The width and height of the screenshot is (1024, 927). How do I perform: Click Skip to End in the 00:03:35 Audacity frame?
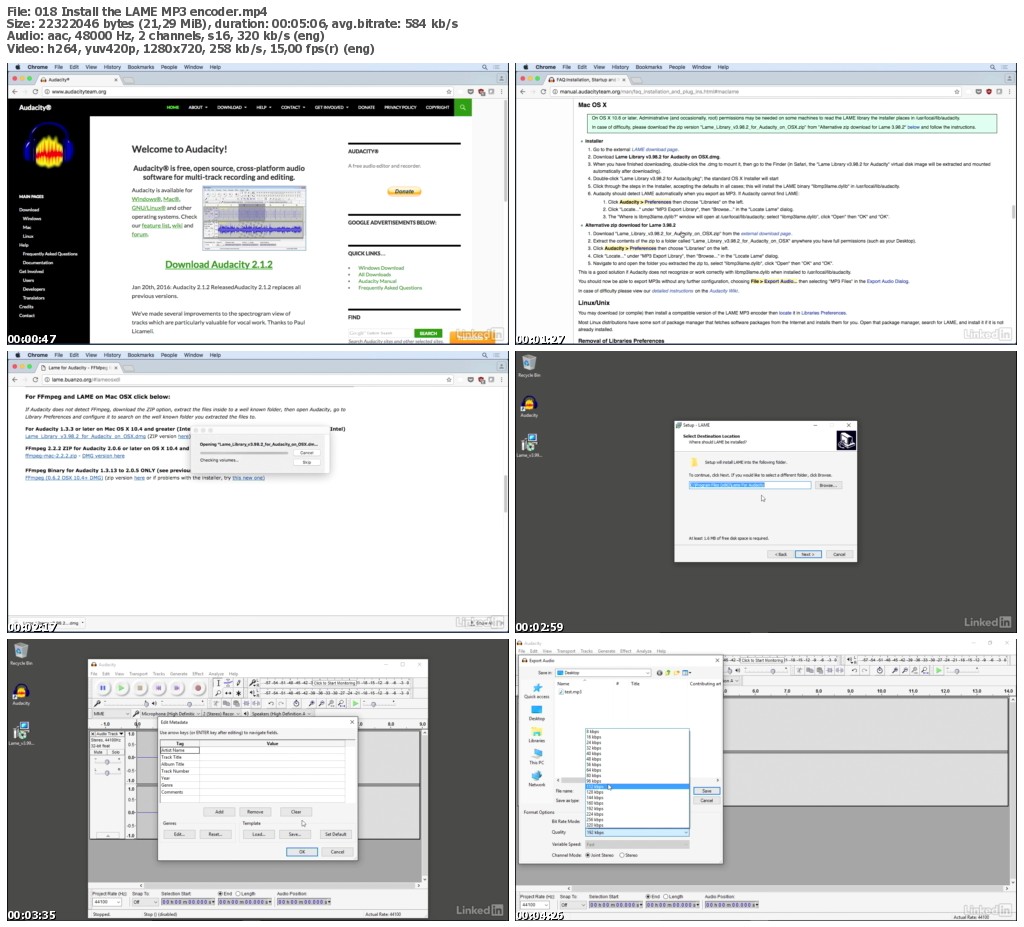pos(176,688)
